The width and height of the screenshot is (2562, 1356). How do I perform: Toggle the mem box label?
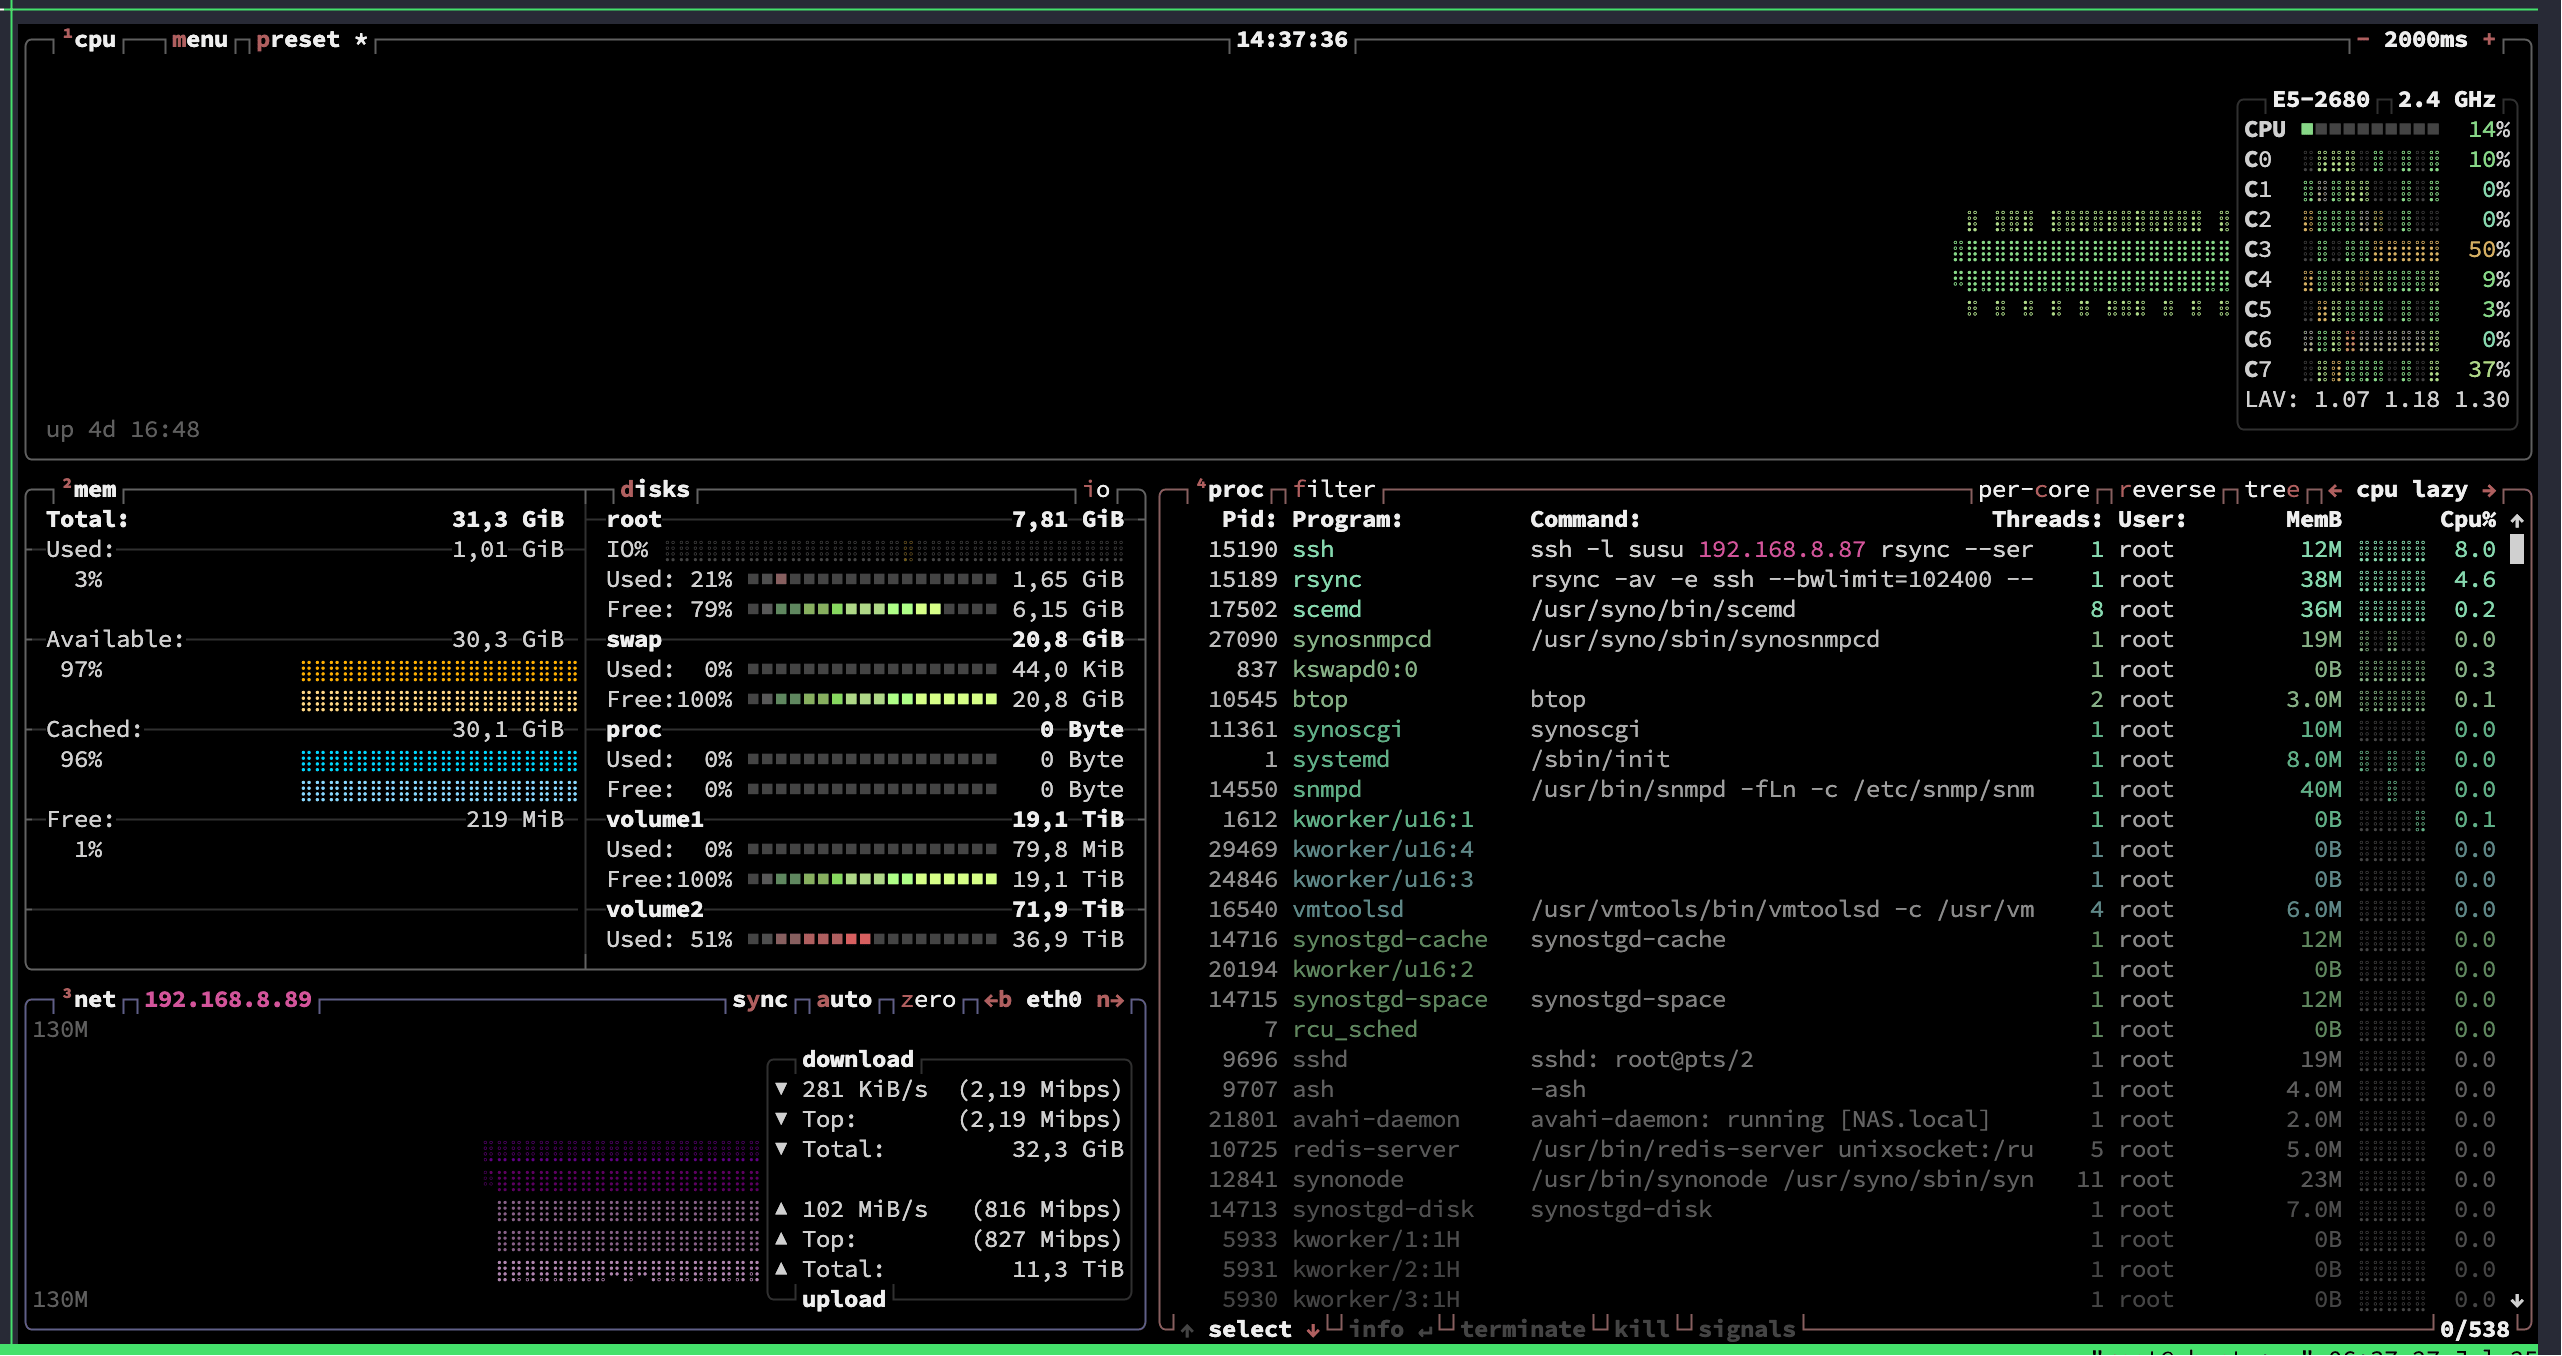click(x=90, y=490)
